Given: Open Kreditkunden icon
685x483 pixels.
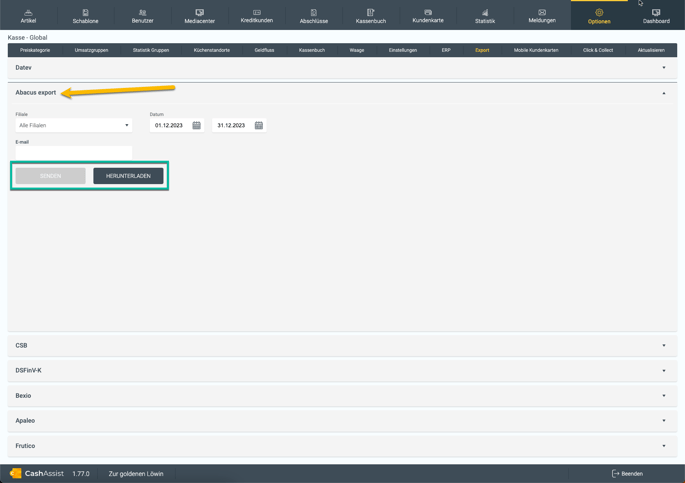Looking at the screenshot, I should [x=257, y=12].
